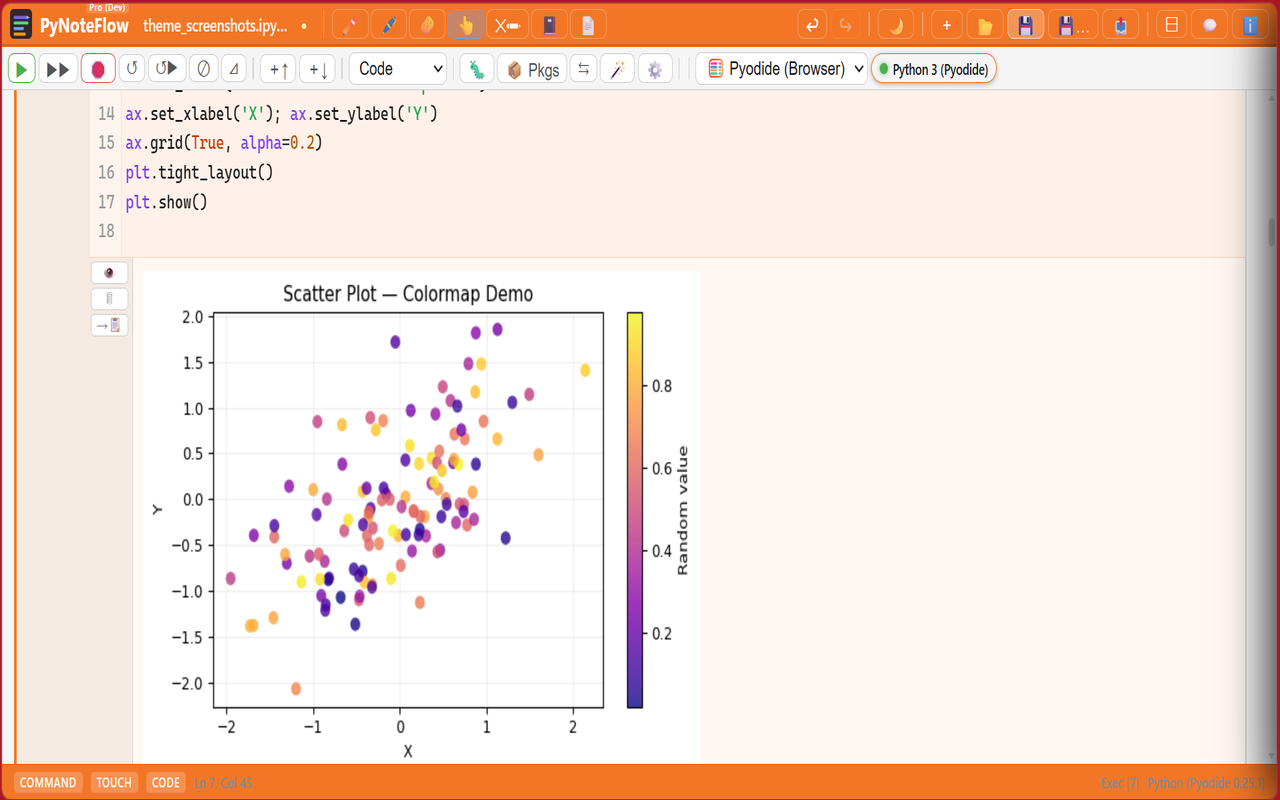Toggle the pointing-hand touch tool
Screen dimensions: 1280x800
[x=466, y=25]
